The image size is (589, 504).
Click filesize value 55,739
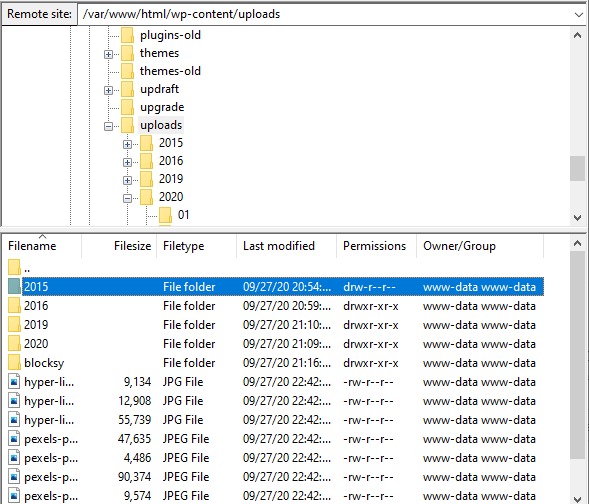pos(134,420)
